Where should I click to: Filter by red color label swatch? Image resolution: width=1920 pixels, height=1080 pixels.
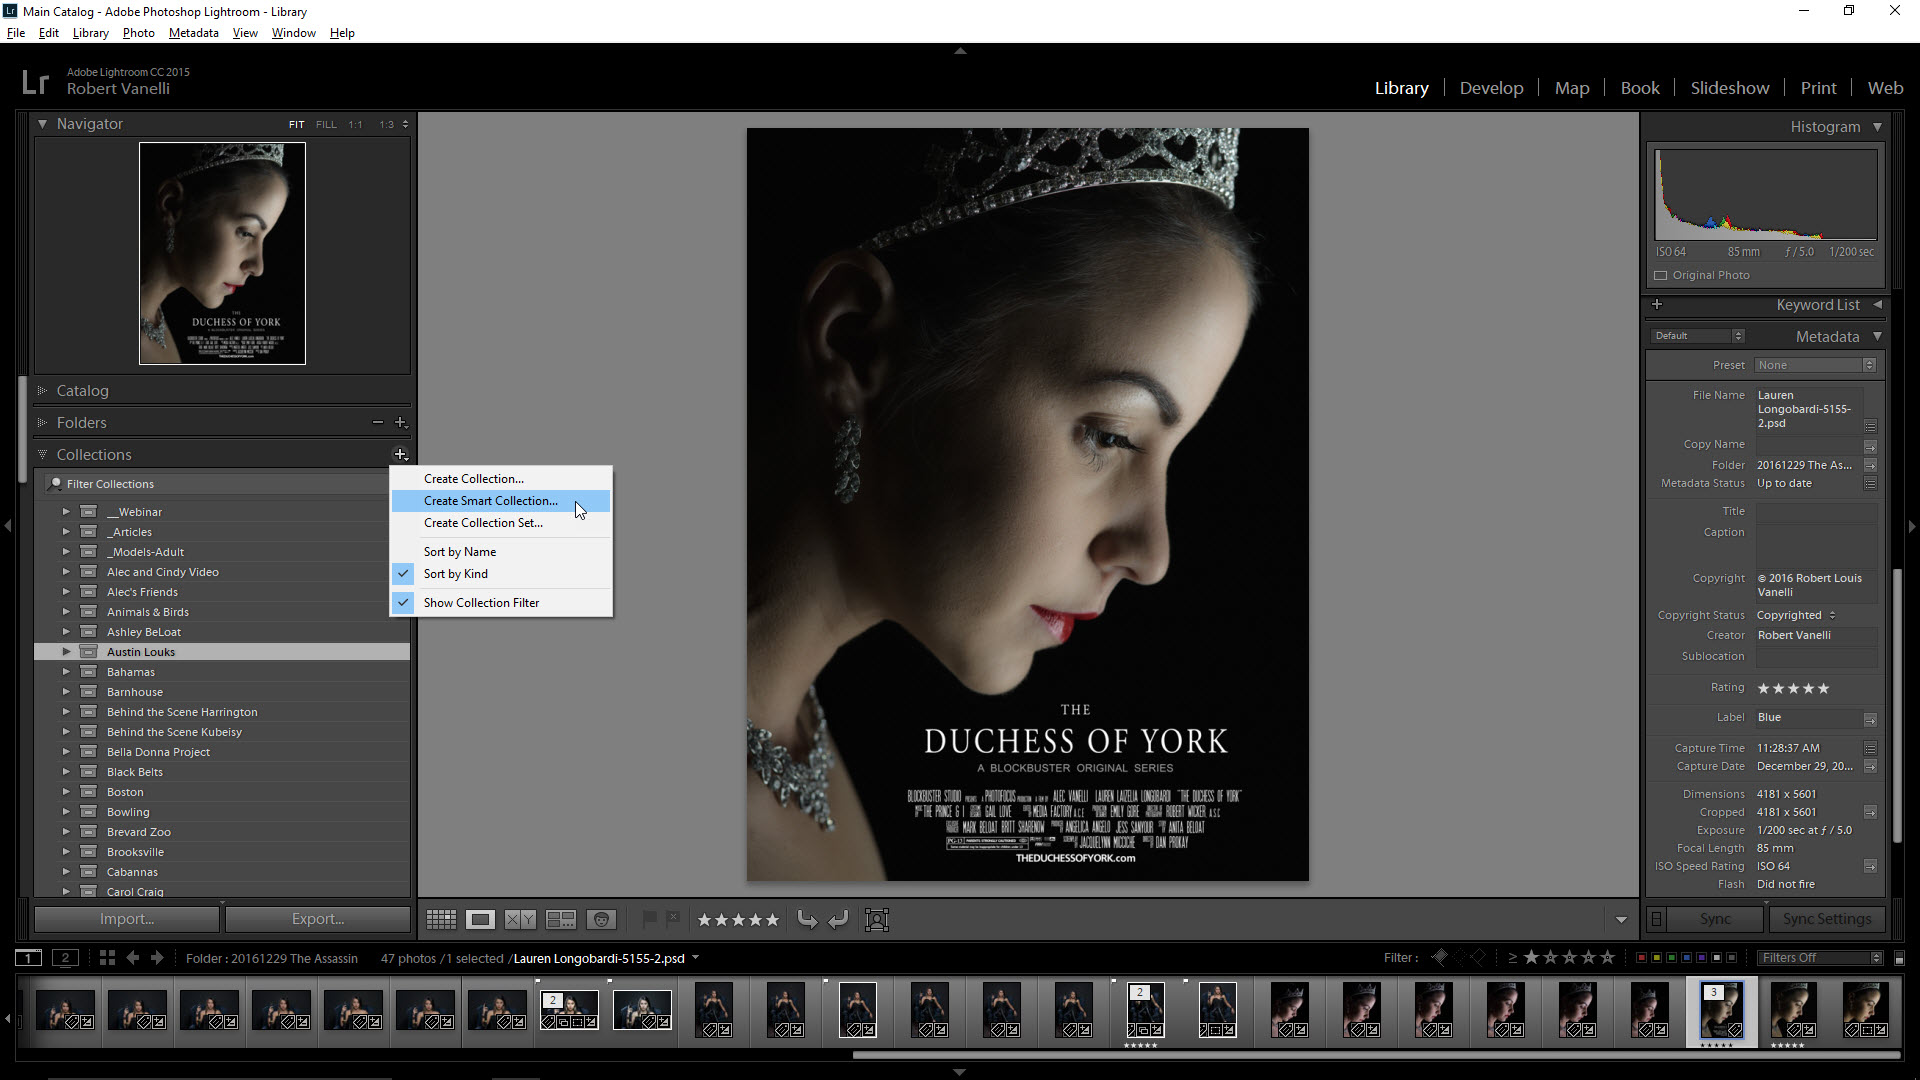[1641, 958]
